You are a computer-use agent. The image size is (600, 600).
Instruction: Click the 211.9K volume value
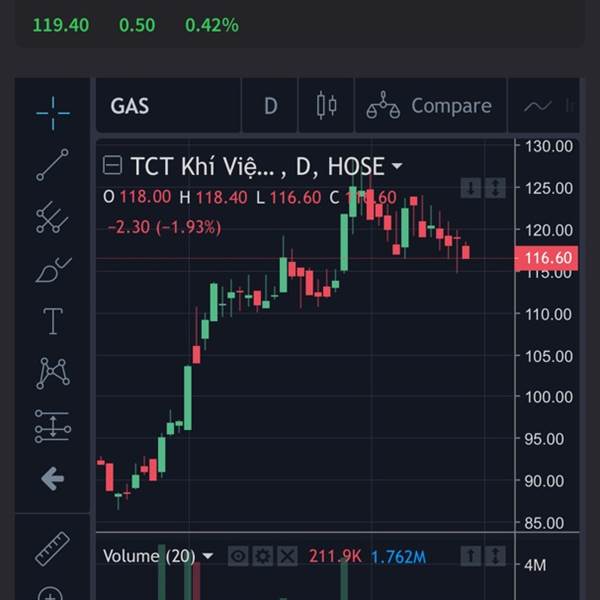coord(335,556)
